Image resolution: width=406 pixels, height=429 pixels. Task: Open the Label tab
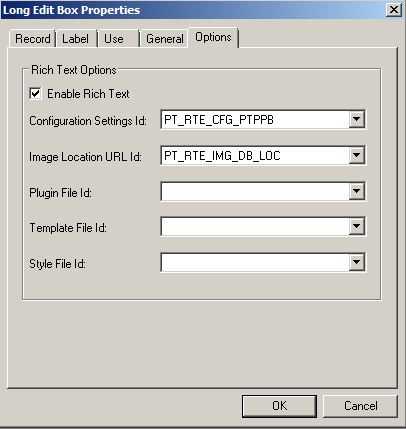point(76,39)
